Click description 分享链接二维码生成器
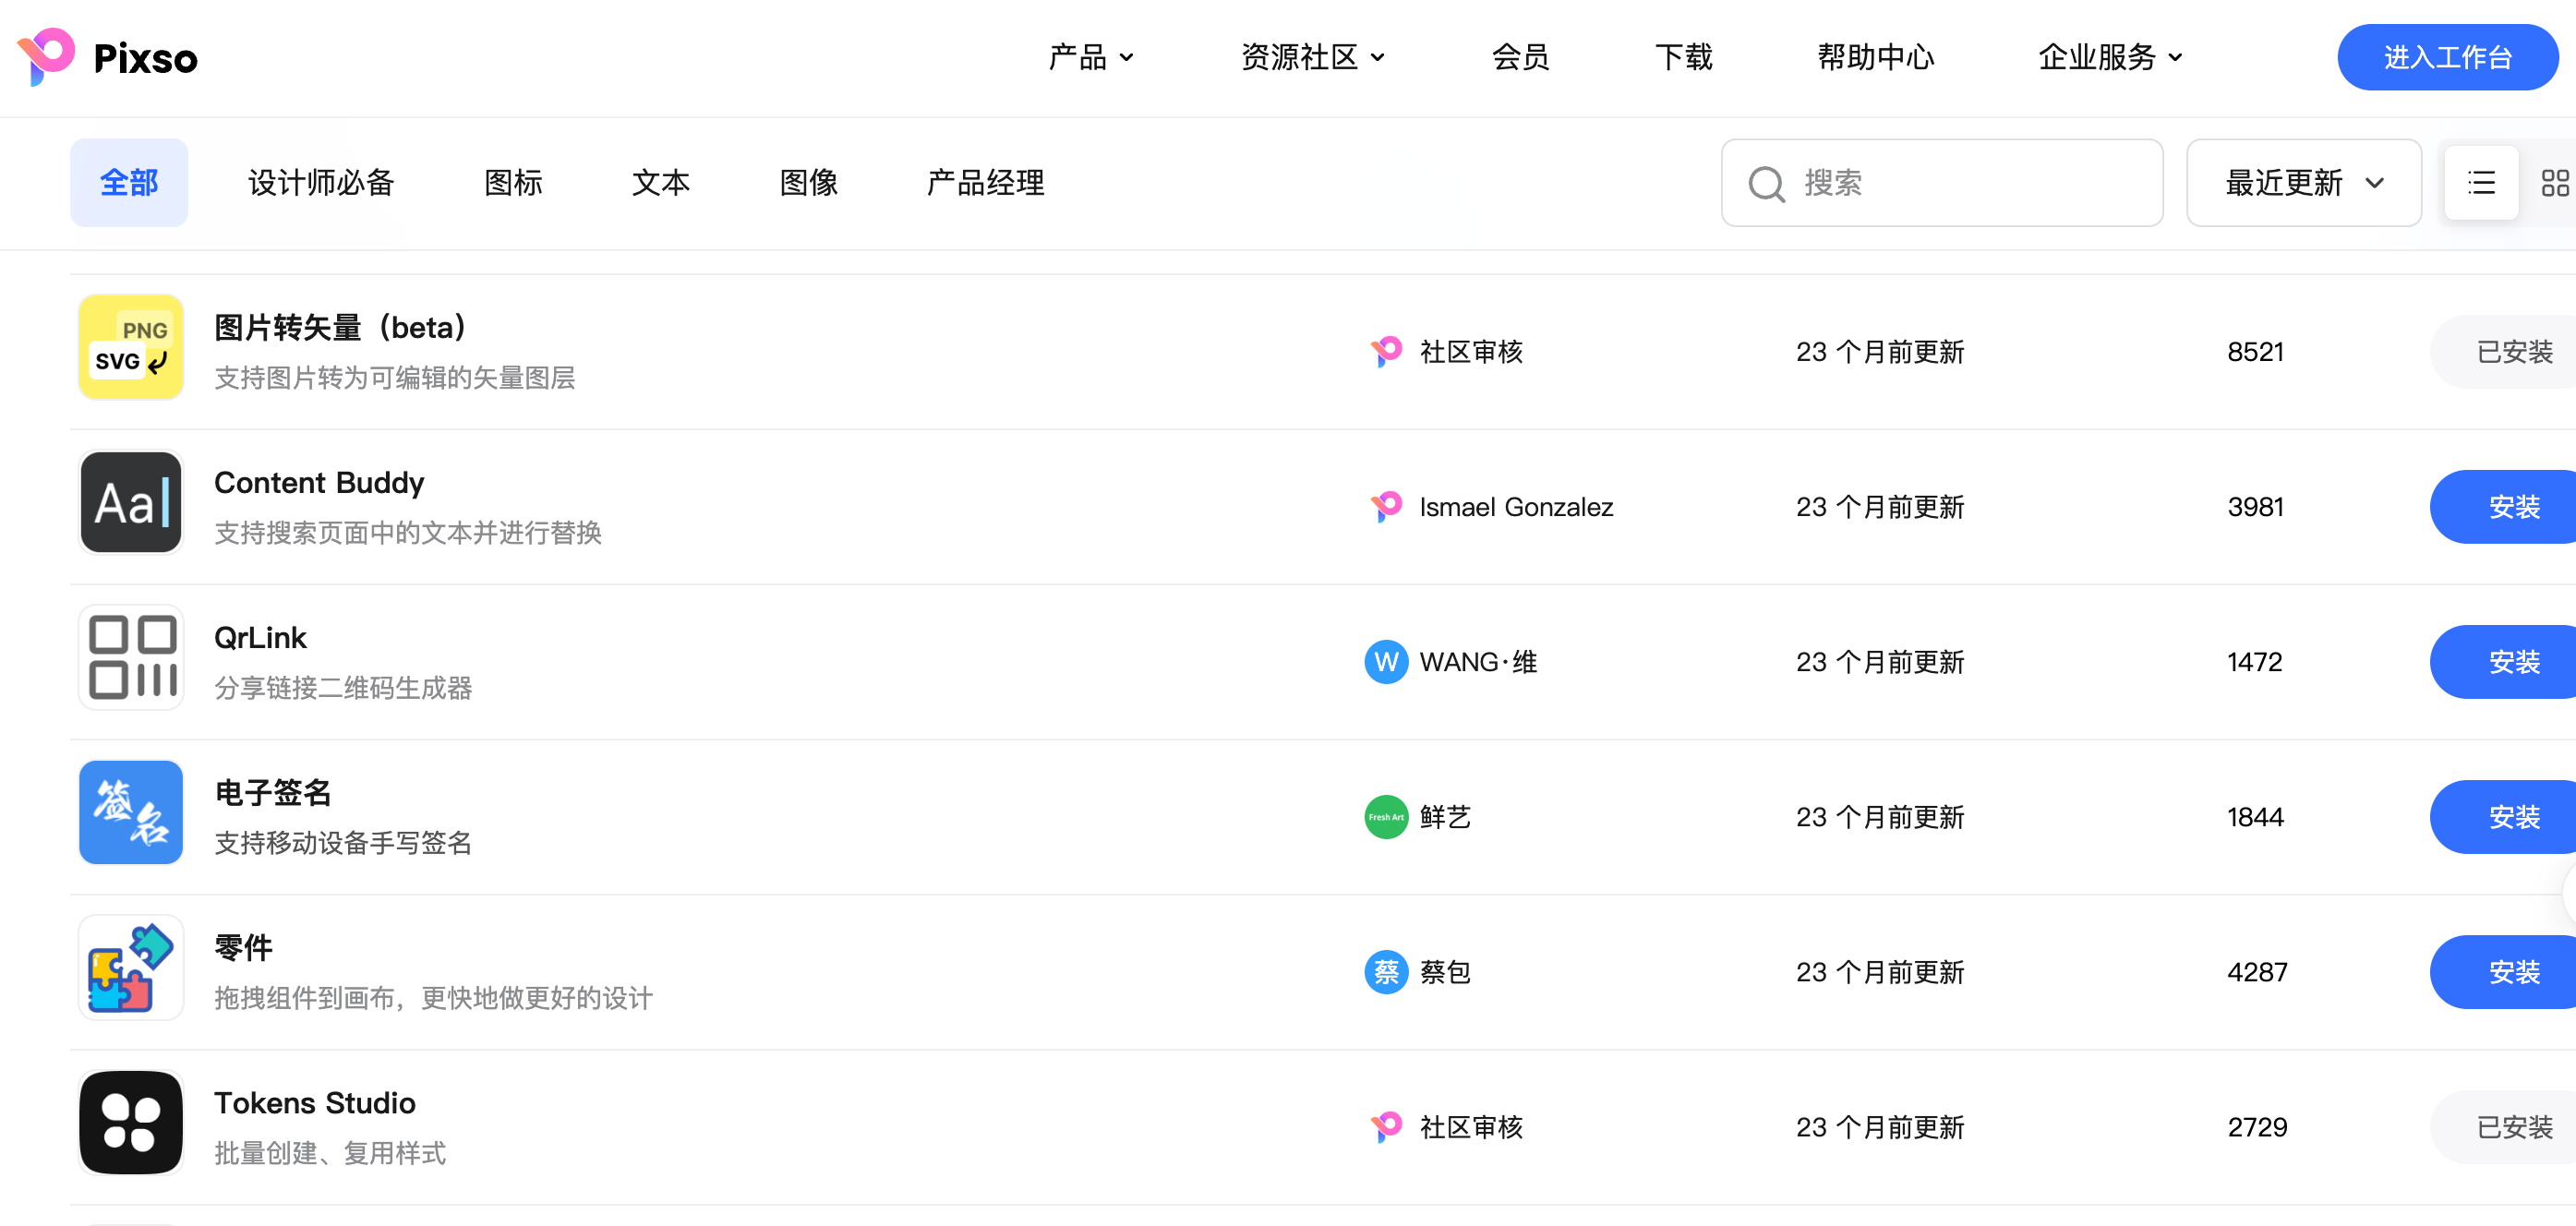Viewport: 2576px width, 1226px height. point(343,688)
